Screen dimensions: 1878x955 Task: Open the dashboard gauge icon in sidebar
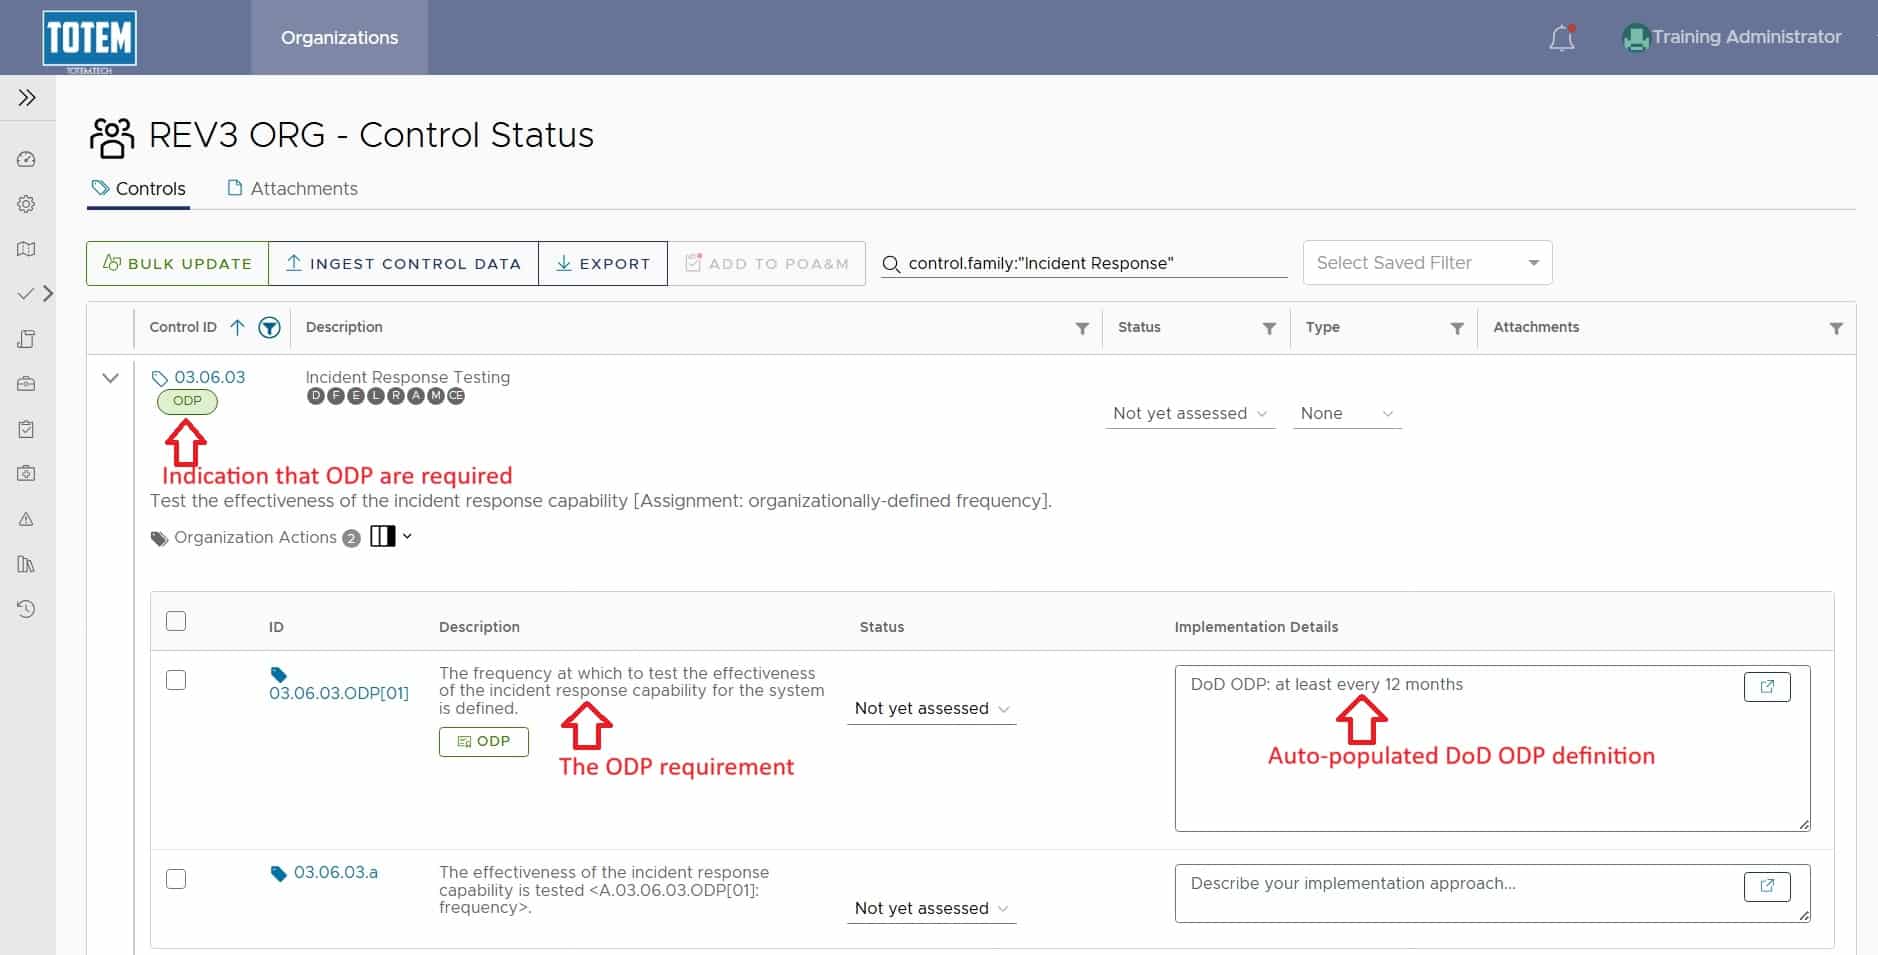(x=27, y=159)
